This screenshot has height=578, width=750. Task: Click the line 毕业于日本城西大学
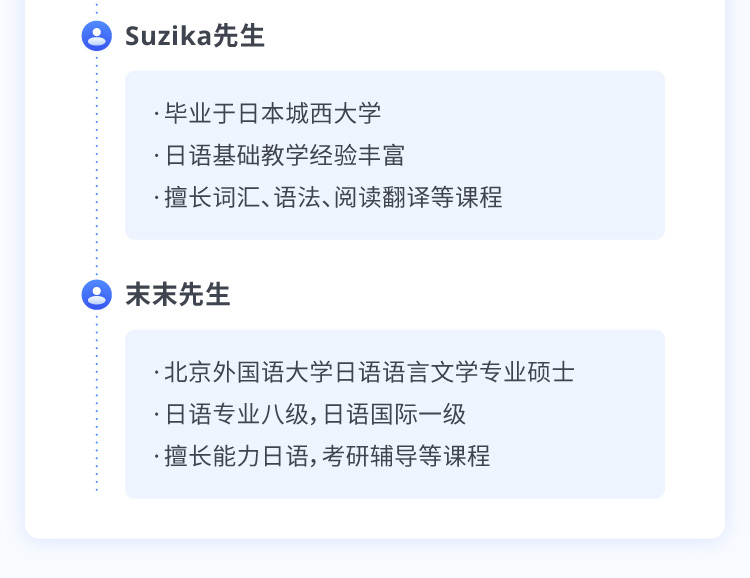(x=272, y=113)
